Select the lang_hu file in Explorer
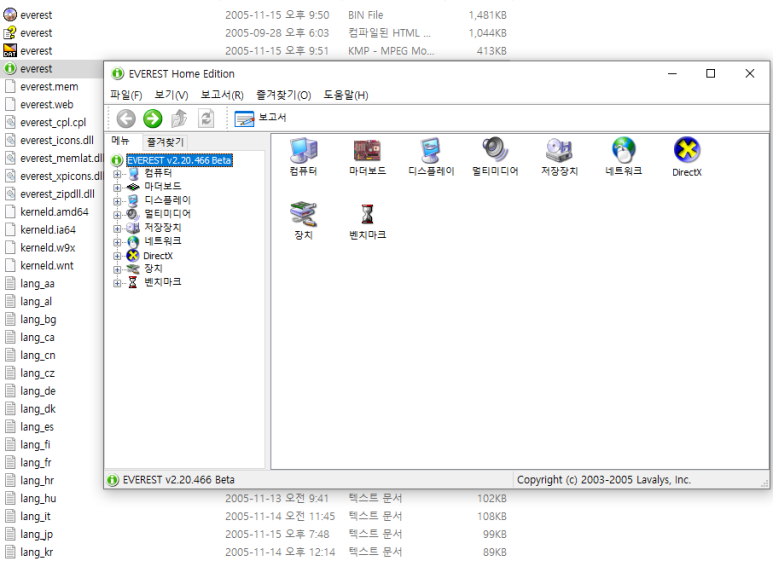 (x=38, y=498)
